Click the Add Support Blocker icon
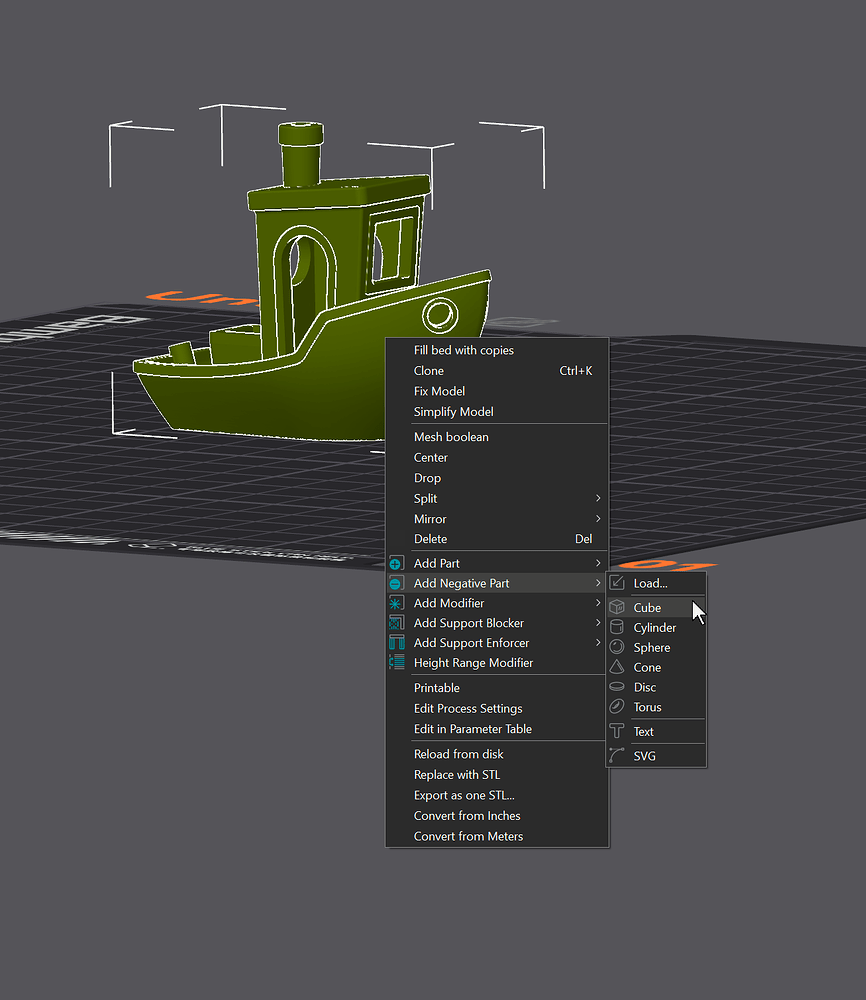This screenshot has width=866, height=1000. point(396,622)
